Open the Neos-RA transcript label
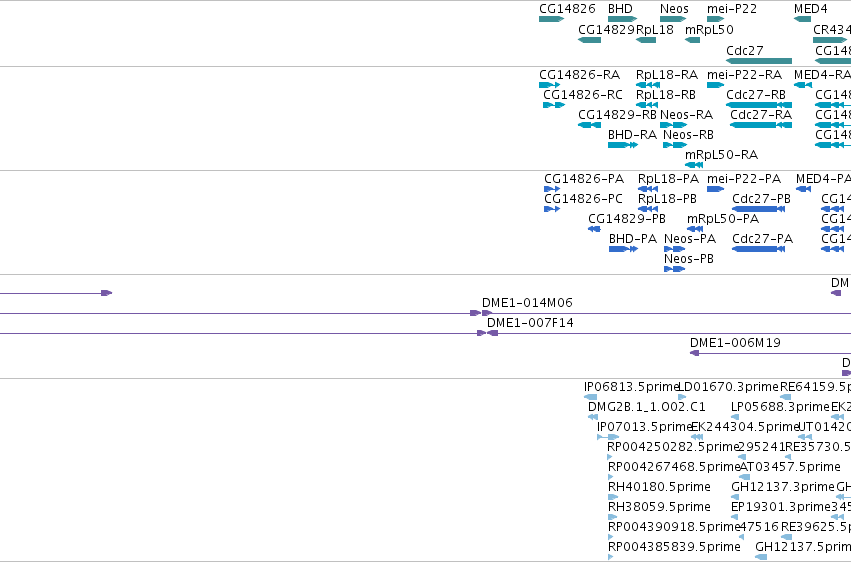Viewport: 851px width, 562px height. [686, 114]
